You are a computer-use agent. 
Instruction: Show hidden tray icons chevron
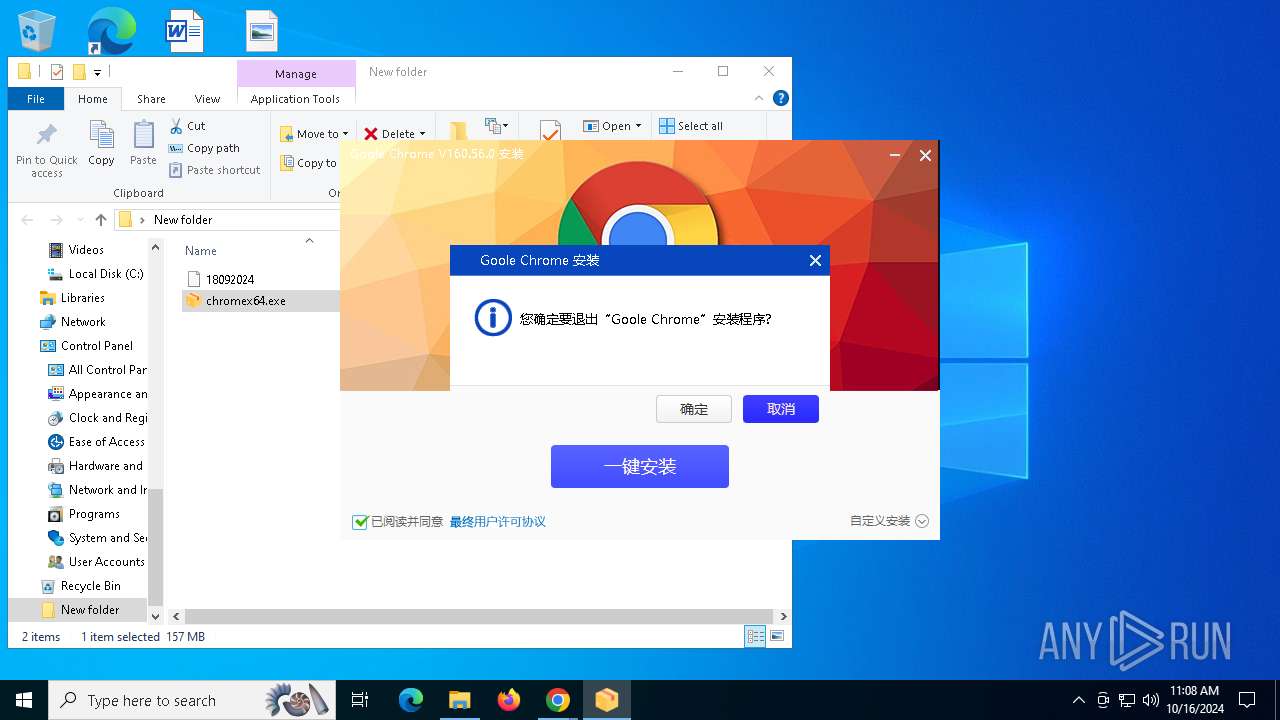point(1078,700)
